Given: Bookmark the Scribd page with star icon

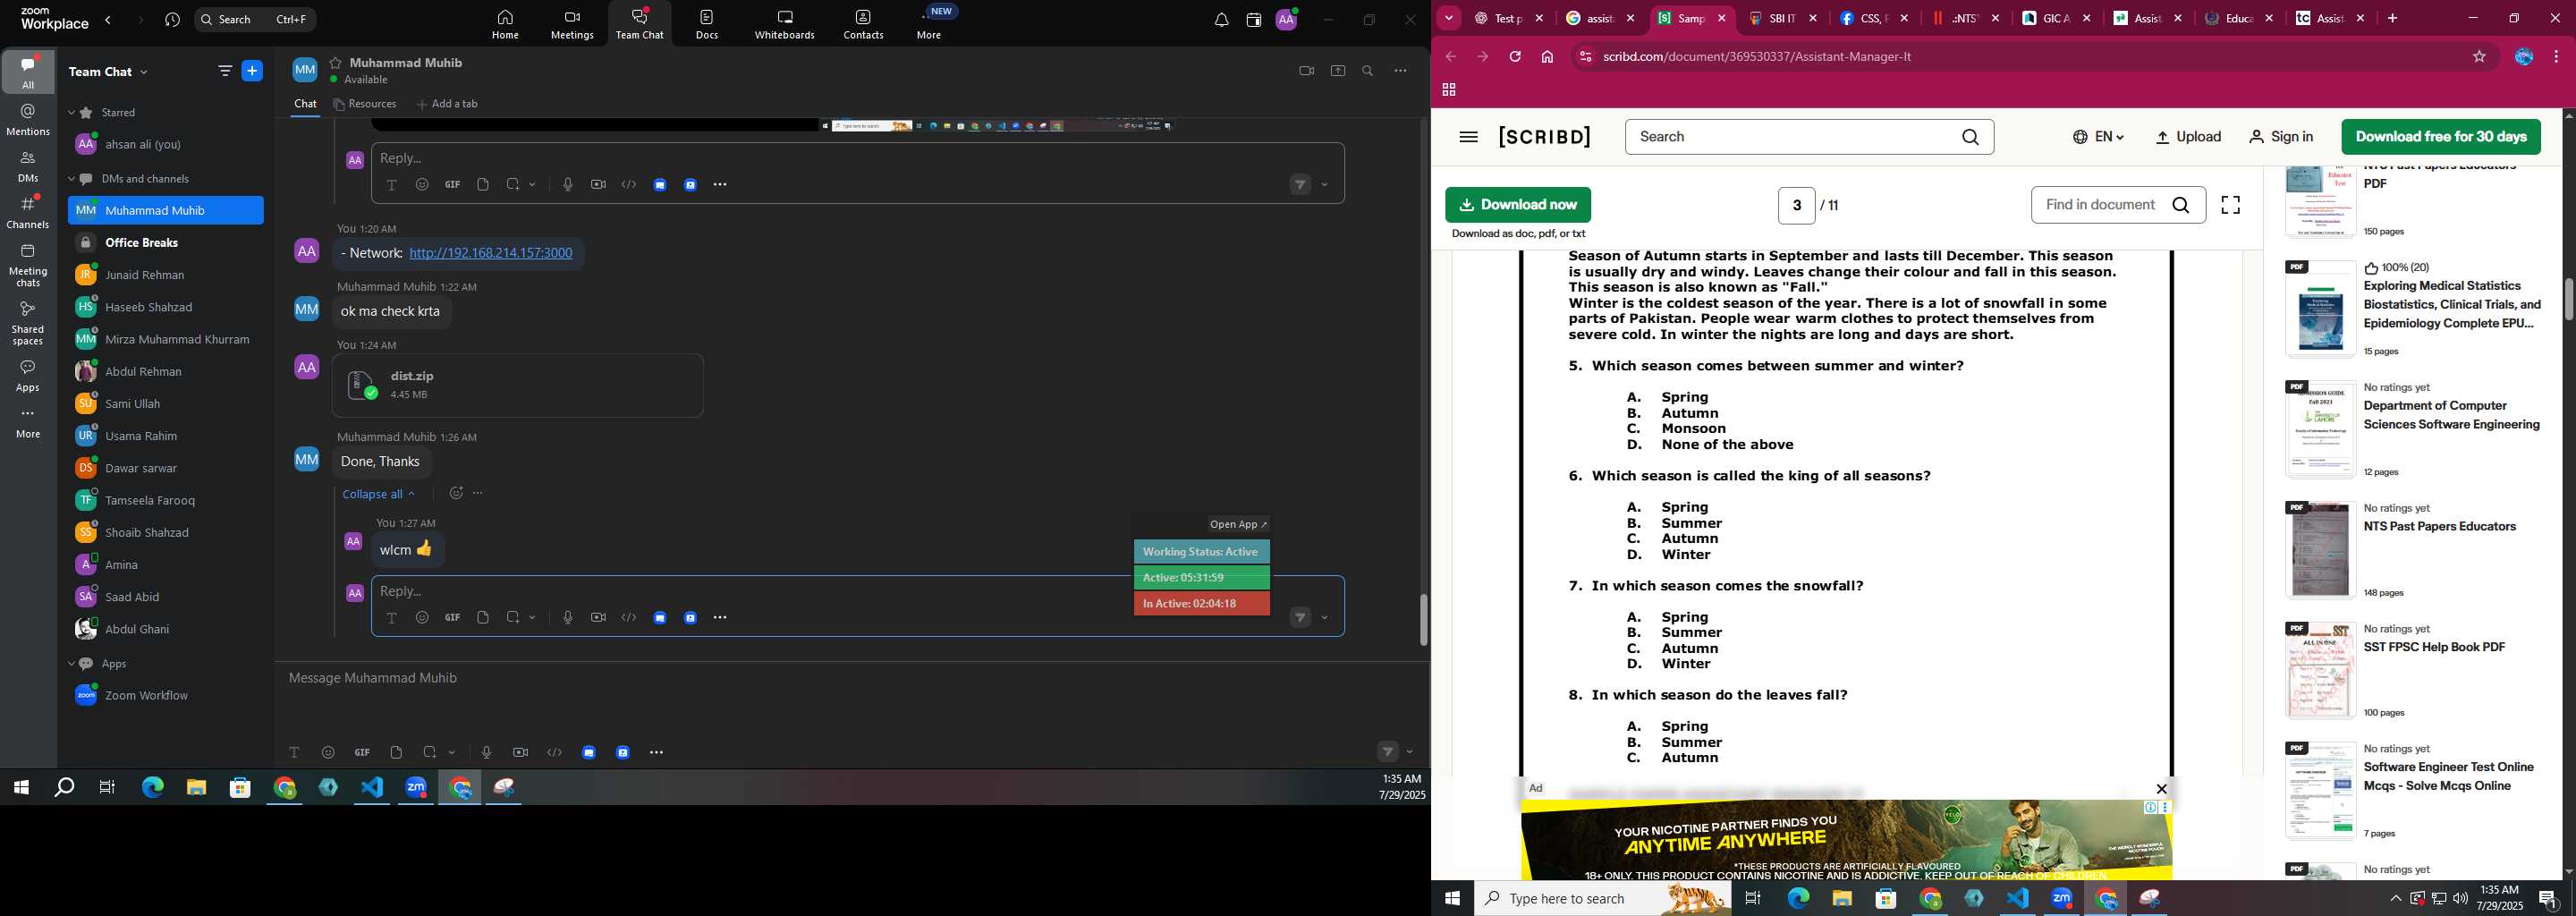Looking at the screenshot, I should pyautogui.click(x=2479, y=57).
